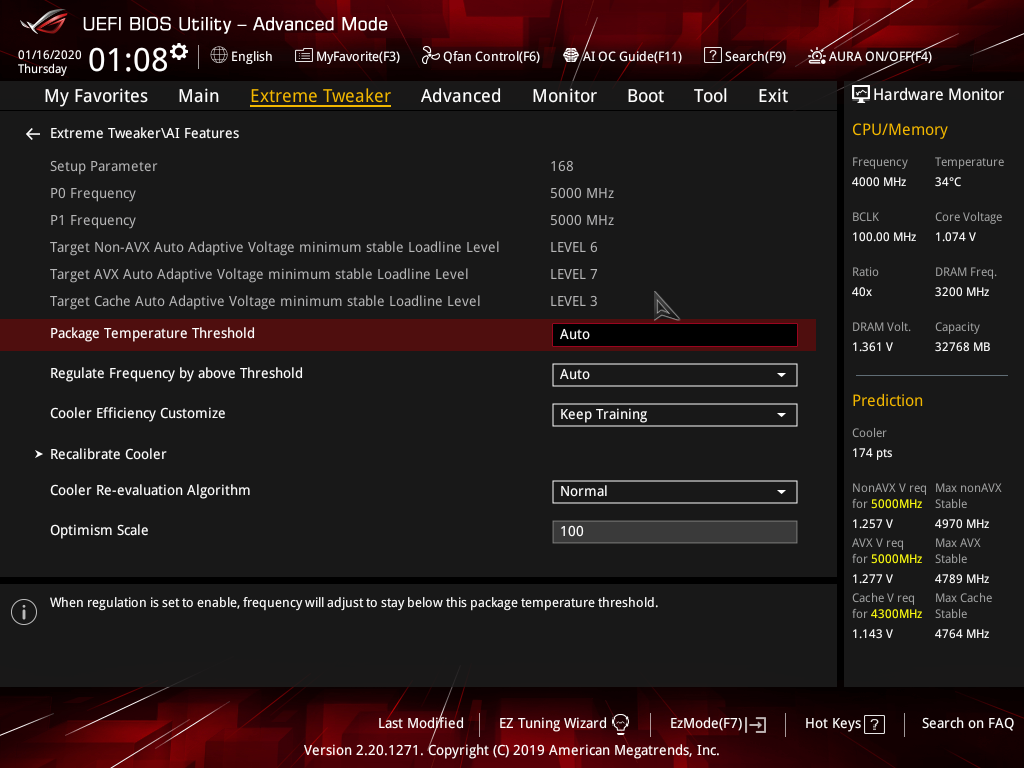
Task: Click the Qfan Control fan icon
Action: (430, 56)
